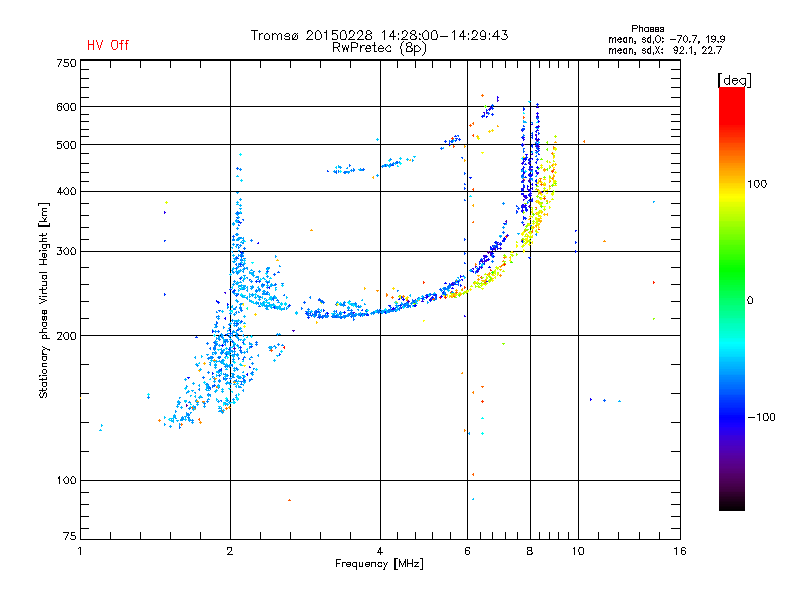Click the '[deg]' colorbar unit label
Viewport: 800px width, 600px height.
734,80
